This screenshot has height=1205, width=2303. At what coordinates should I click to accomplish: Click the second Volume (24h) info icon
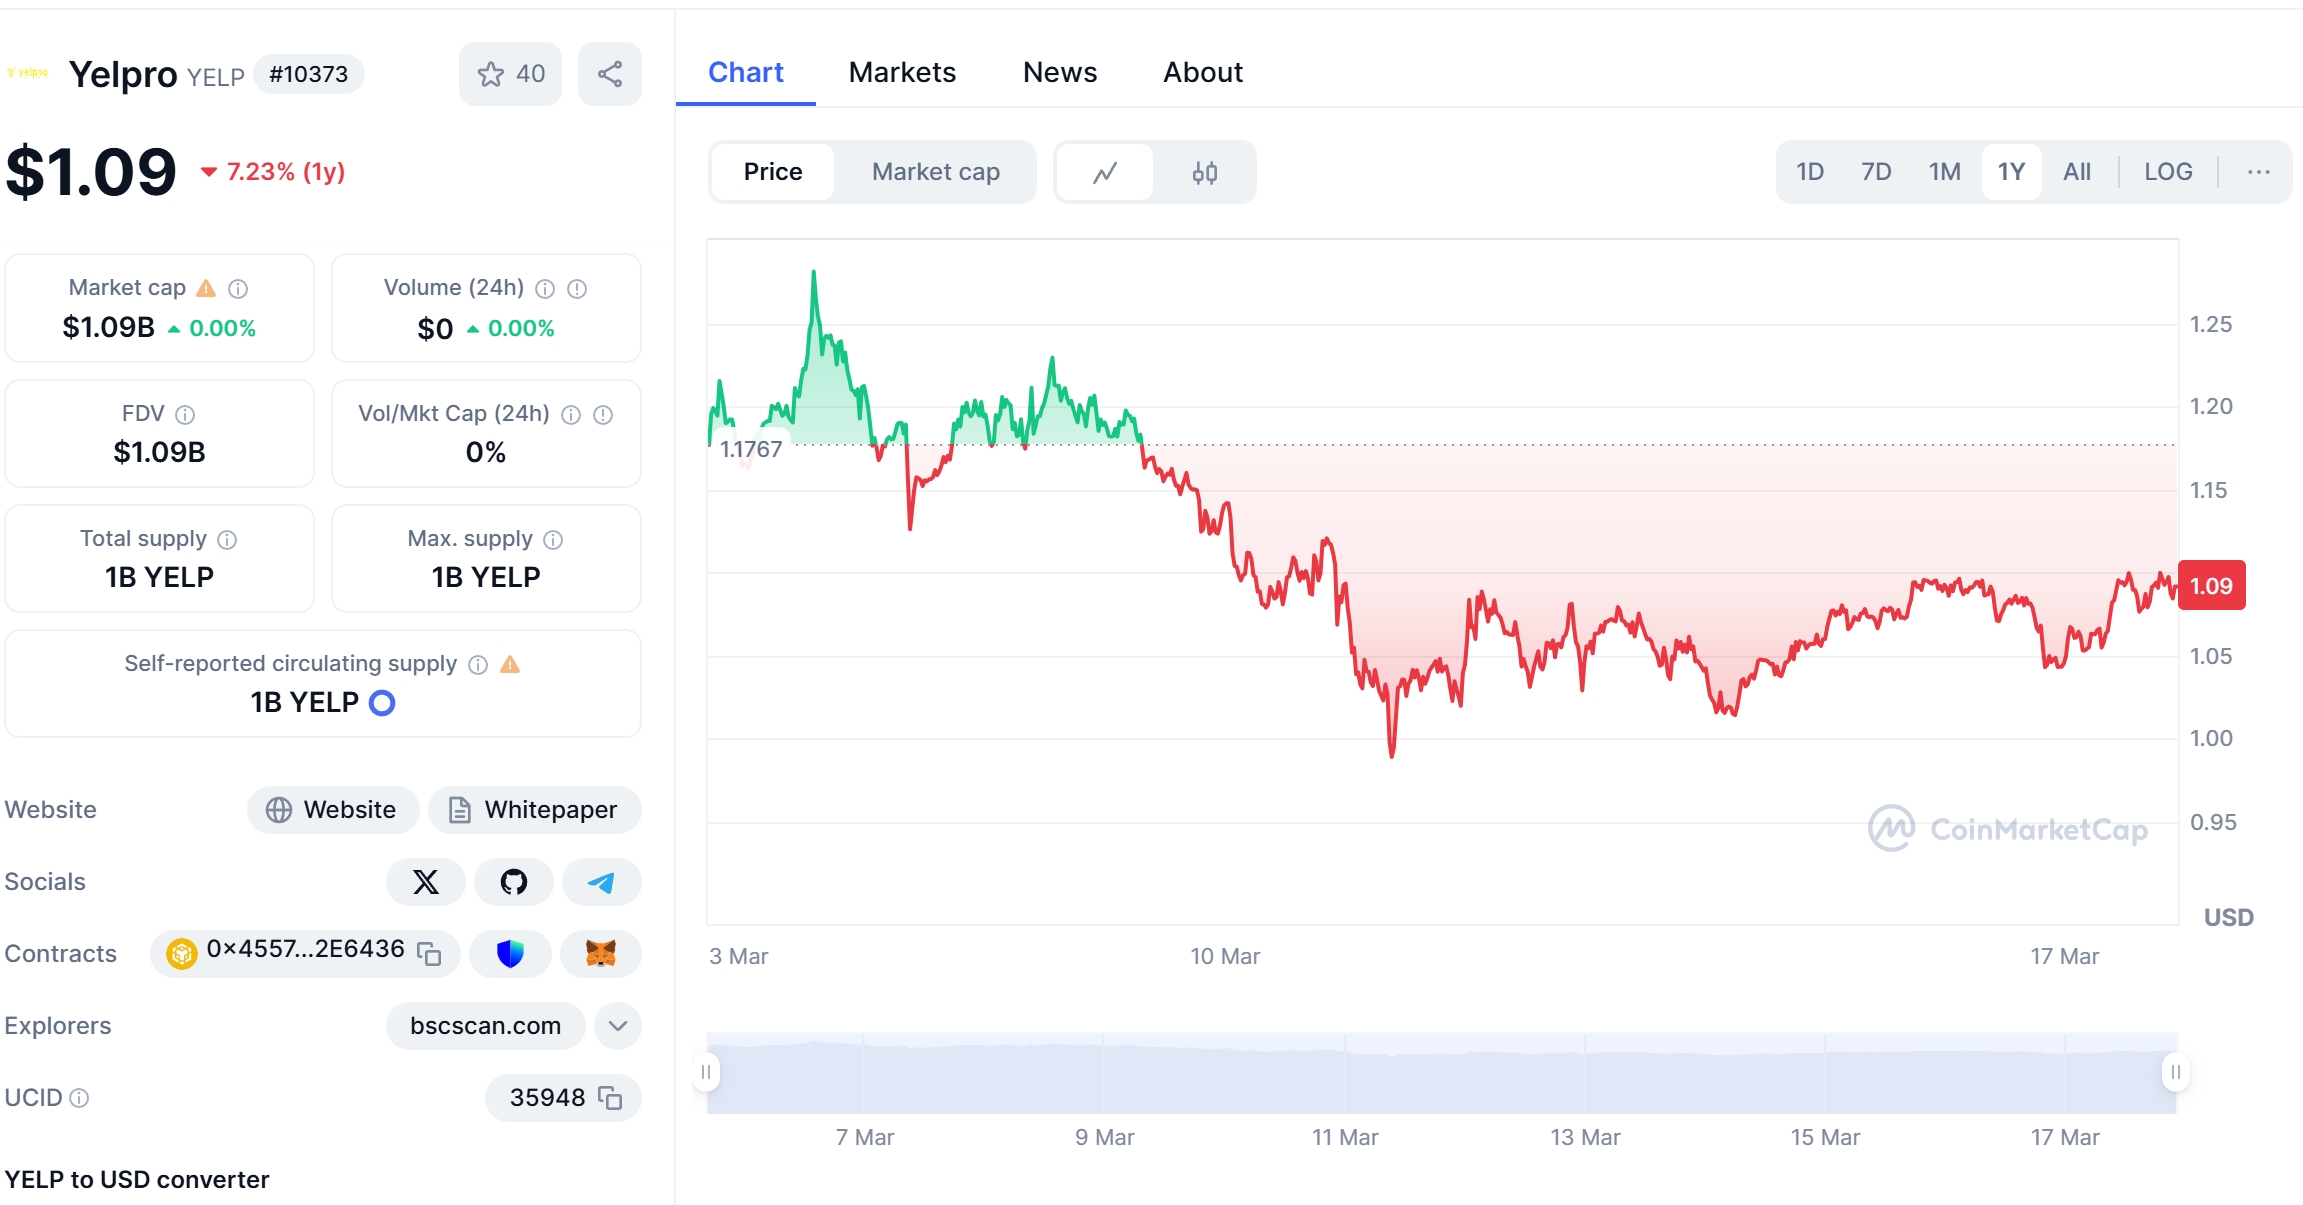[577, 289]
